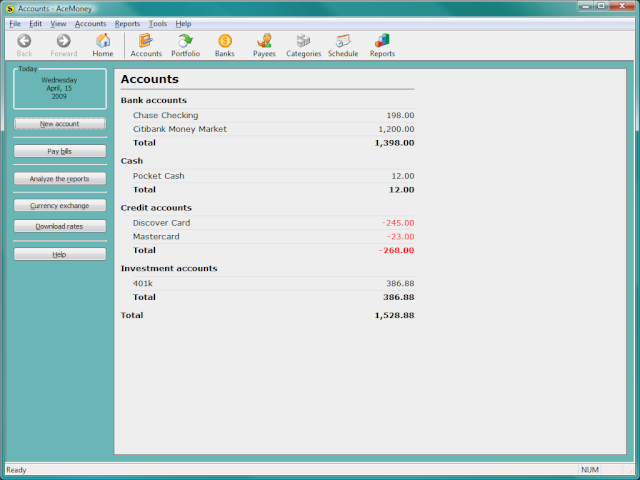Click the -245.00 Discover Card balance
Image resolution: width=640 pixels, height=480 pixels.
(x=398, y=223)
